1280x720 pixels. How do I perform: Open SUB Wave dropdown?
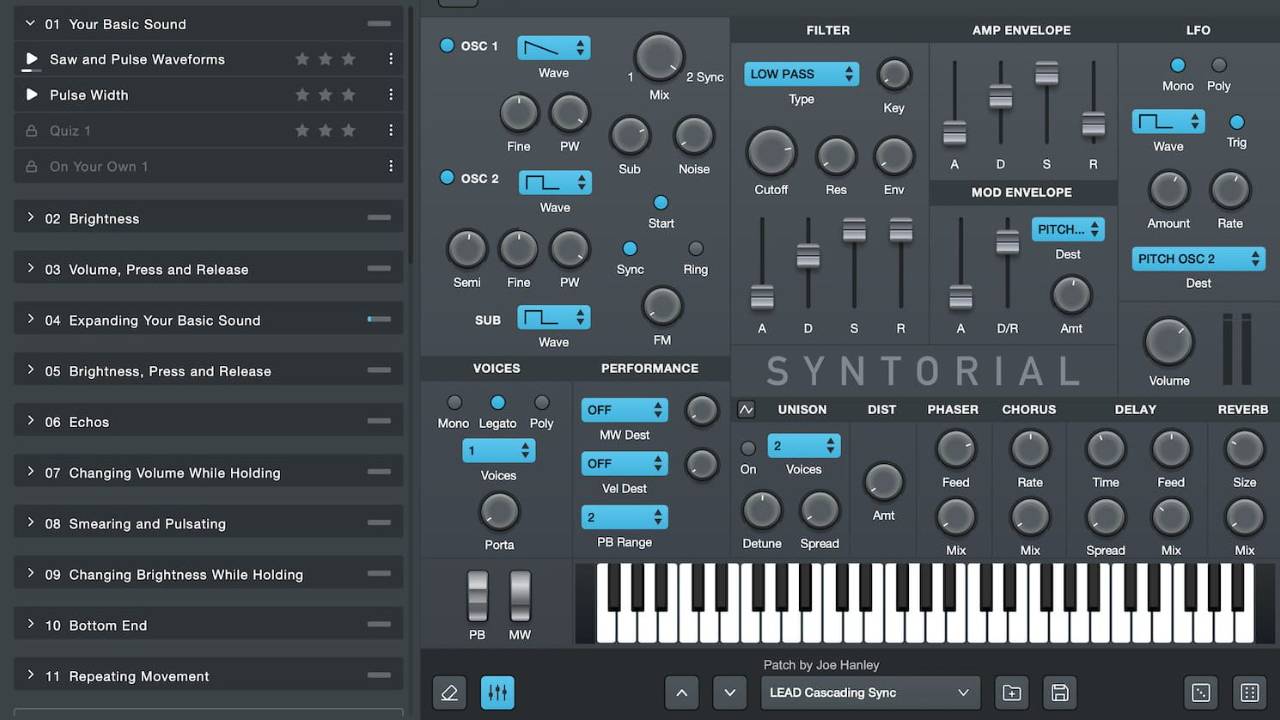coord(554,317)
